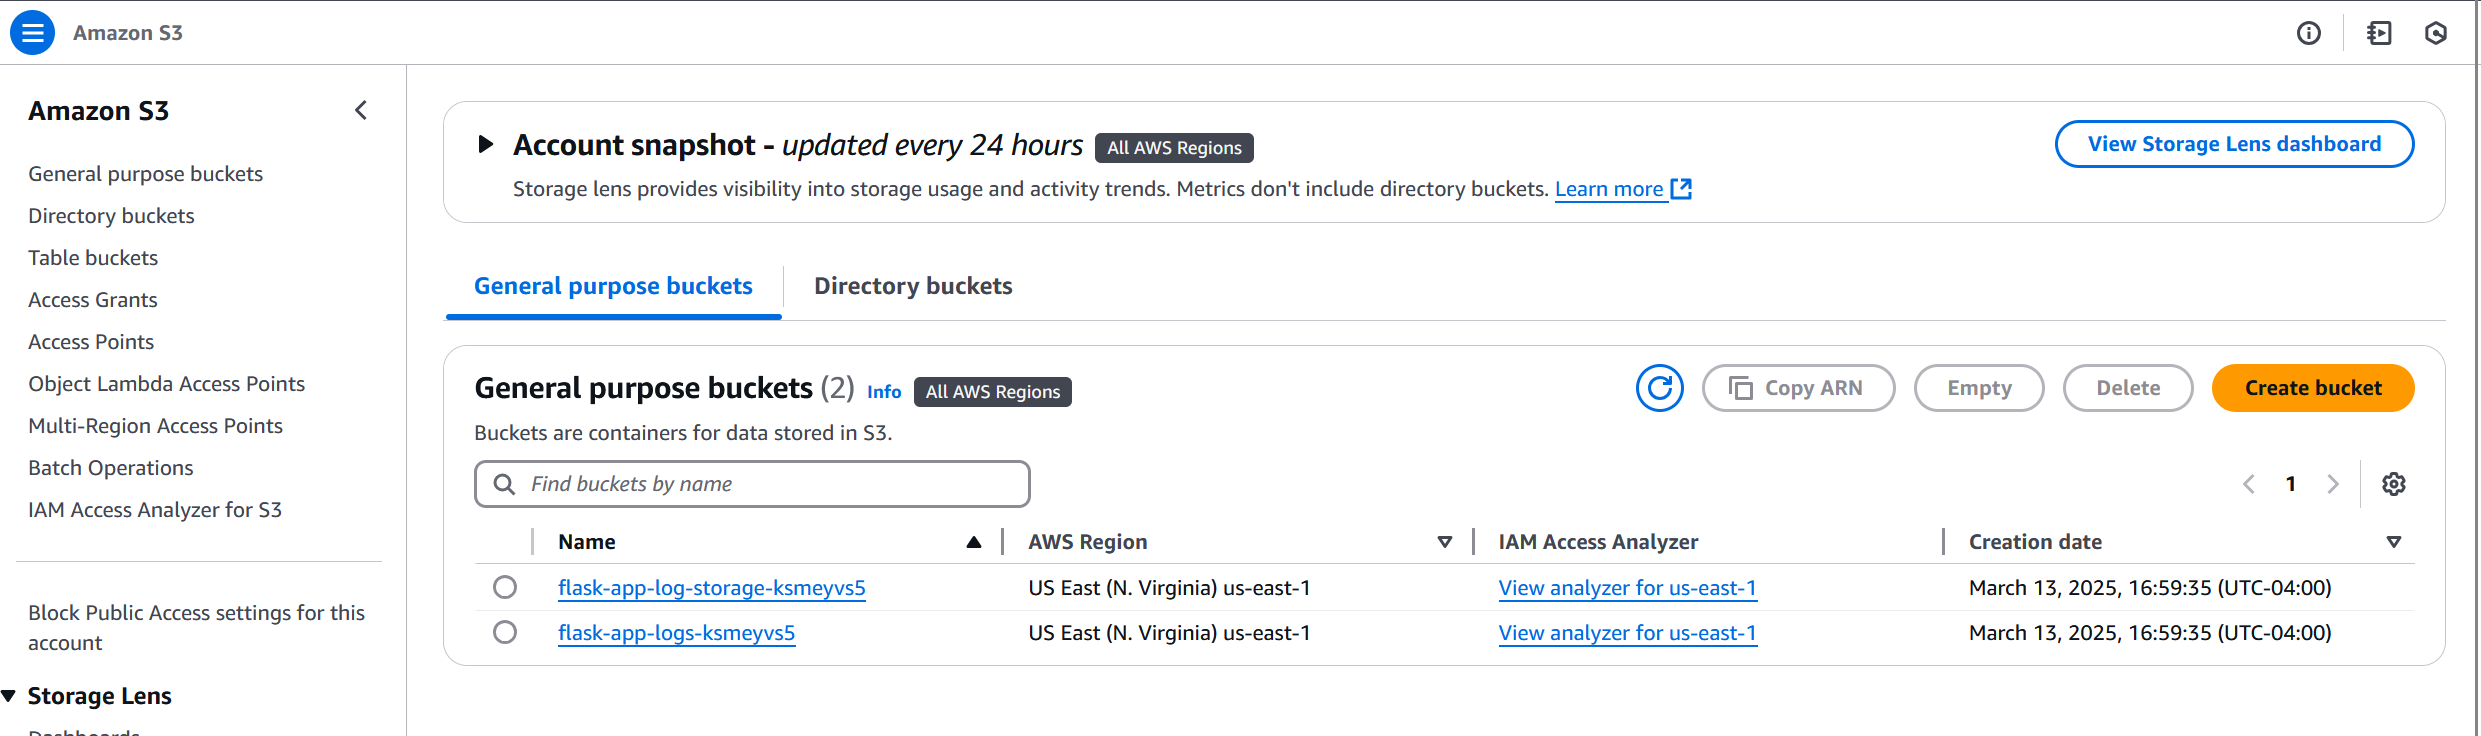Click the info panel icon in header
2481x736 pixels.
[x=2308, y=33]
